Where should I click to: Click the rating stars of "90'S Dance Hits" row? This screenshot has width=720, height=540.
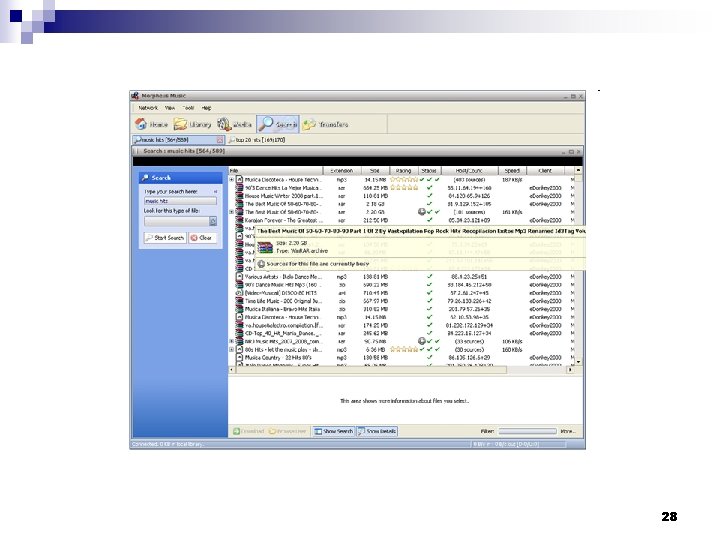click(x=404, y=187)
